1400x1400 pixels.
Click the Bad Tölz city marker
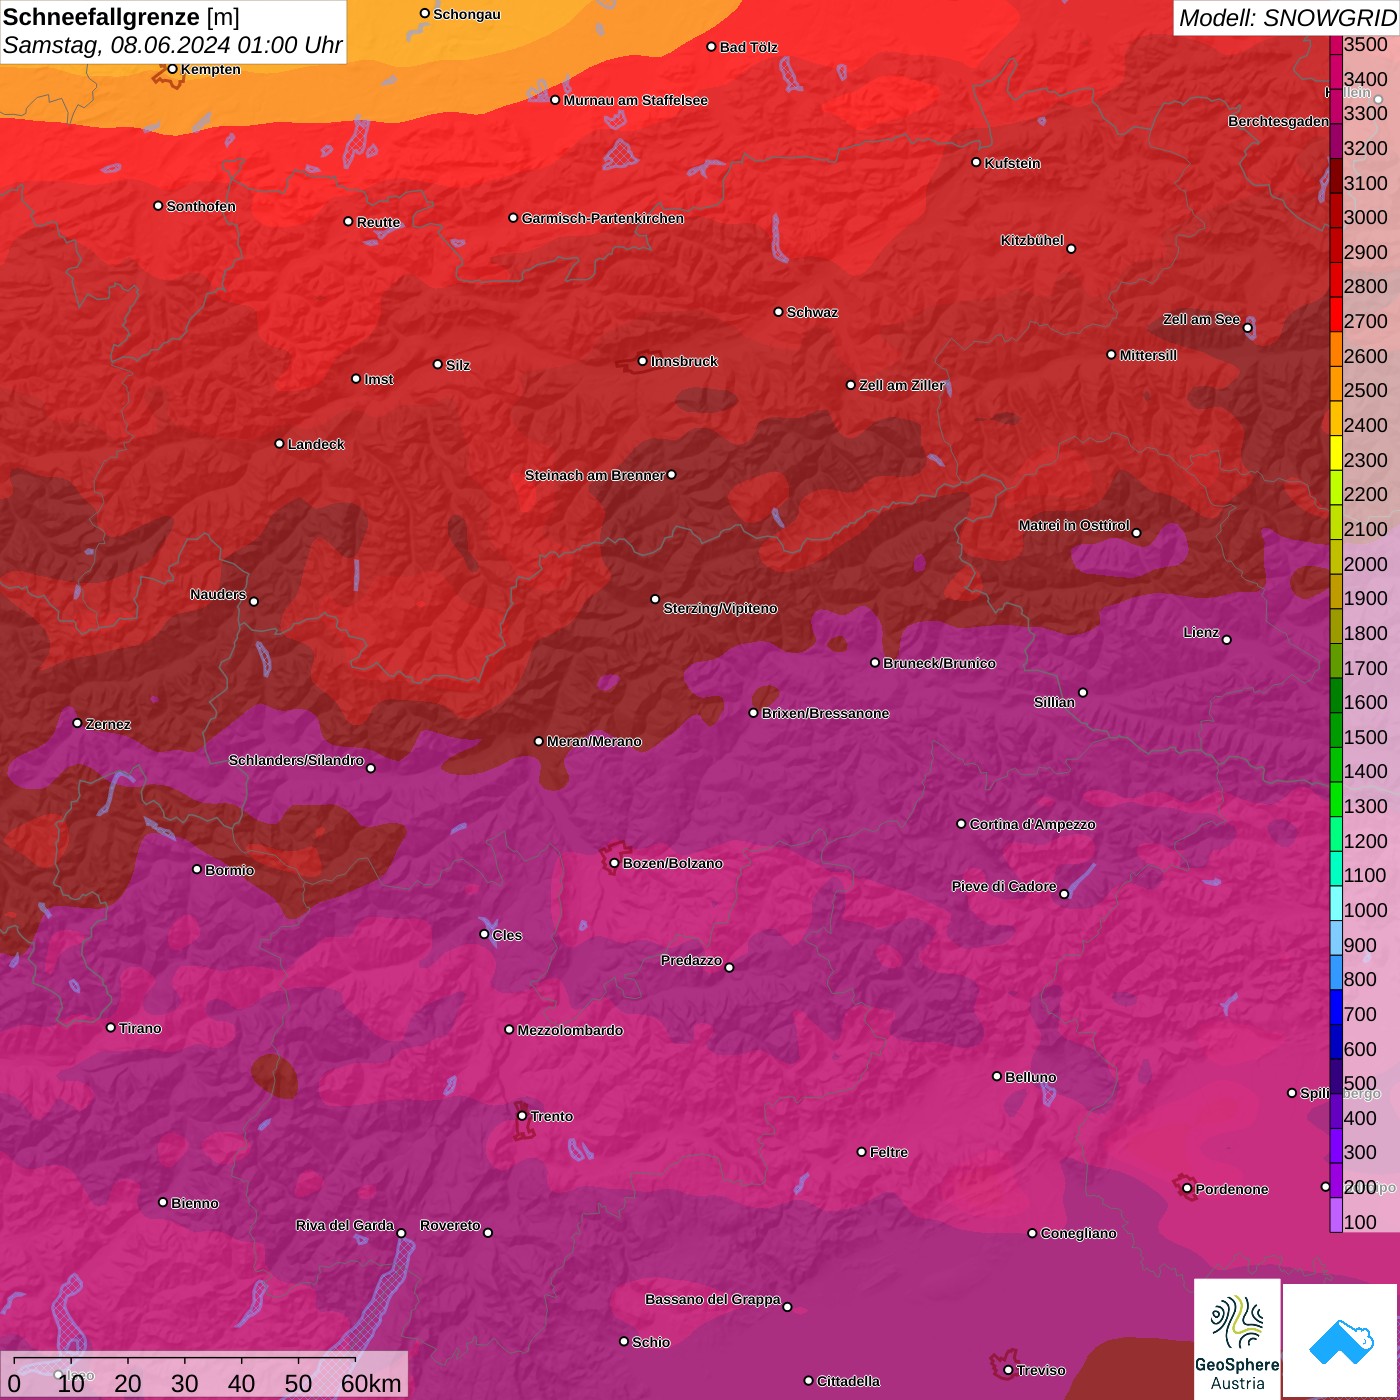[712, 47]
